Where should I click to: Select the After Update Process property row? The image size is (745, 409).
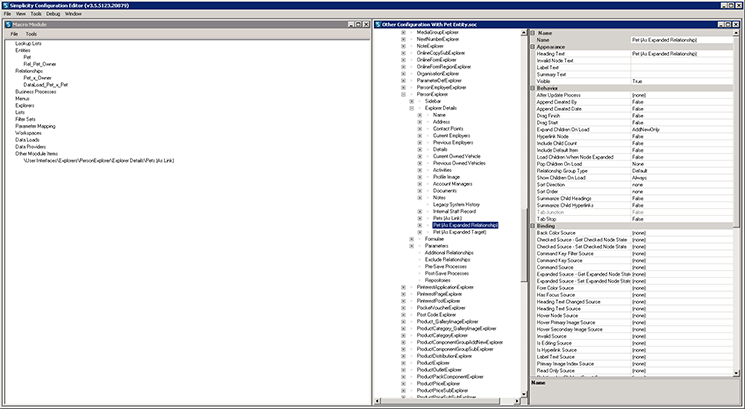click(x=634, y=95)
